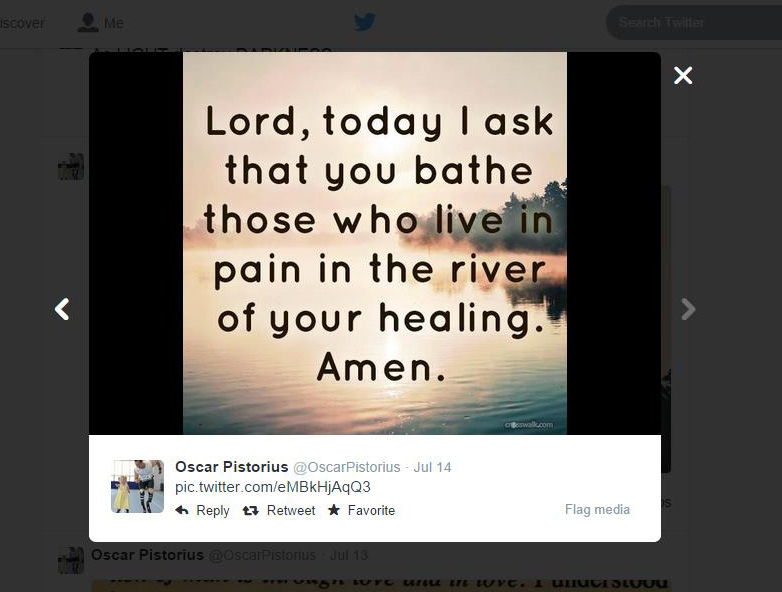
Task: Click the prayer quote image
Action: point(375,243)
